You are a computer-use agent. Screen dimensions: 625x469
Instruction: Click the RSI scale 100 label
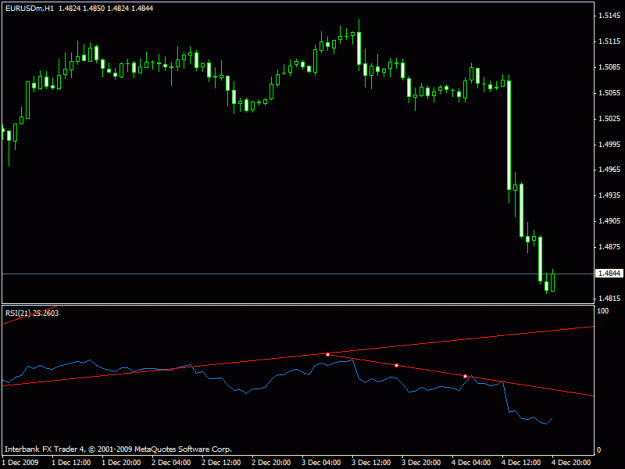(603, 311)
